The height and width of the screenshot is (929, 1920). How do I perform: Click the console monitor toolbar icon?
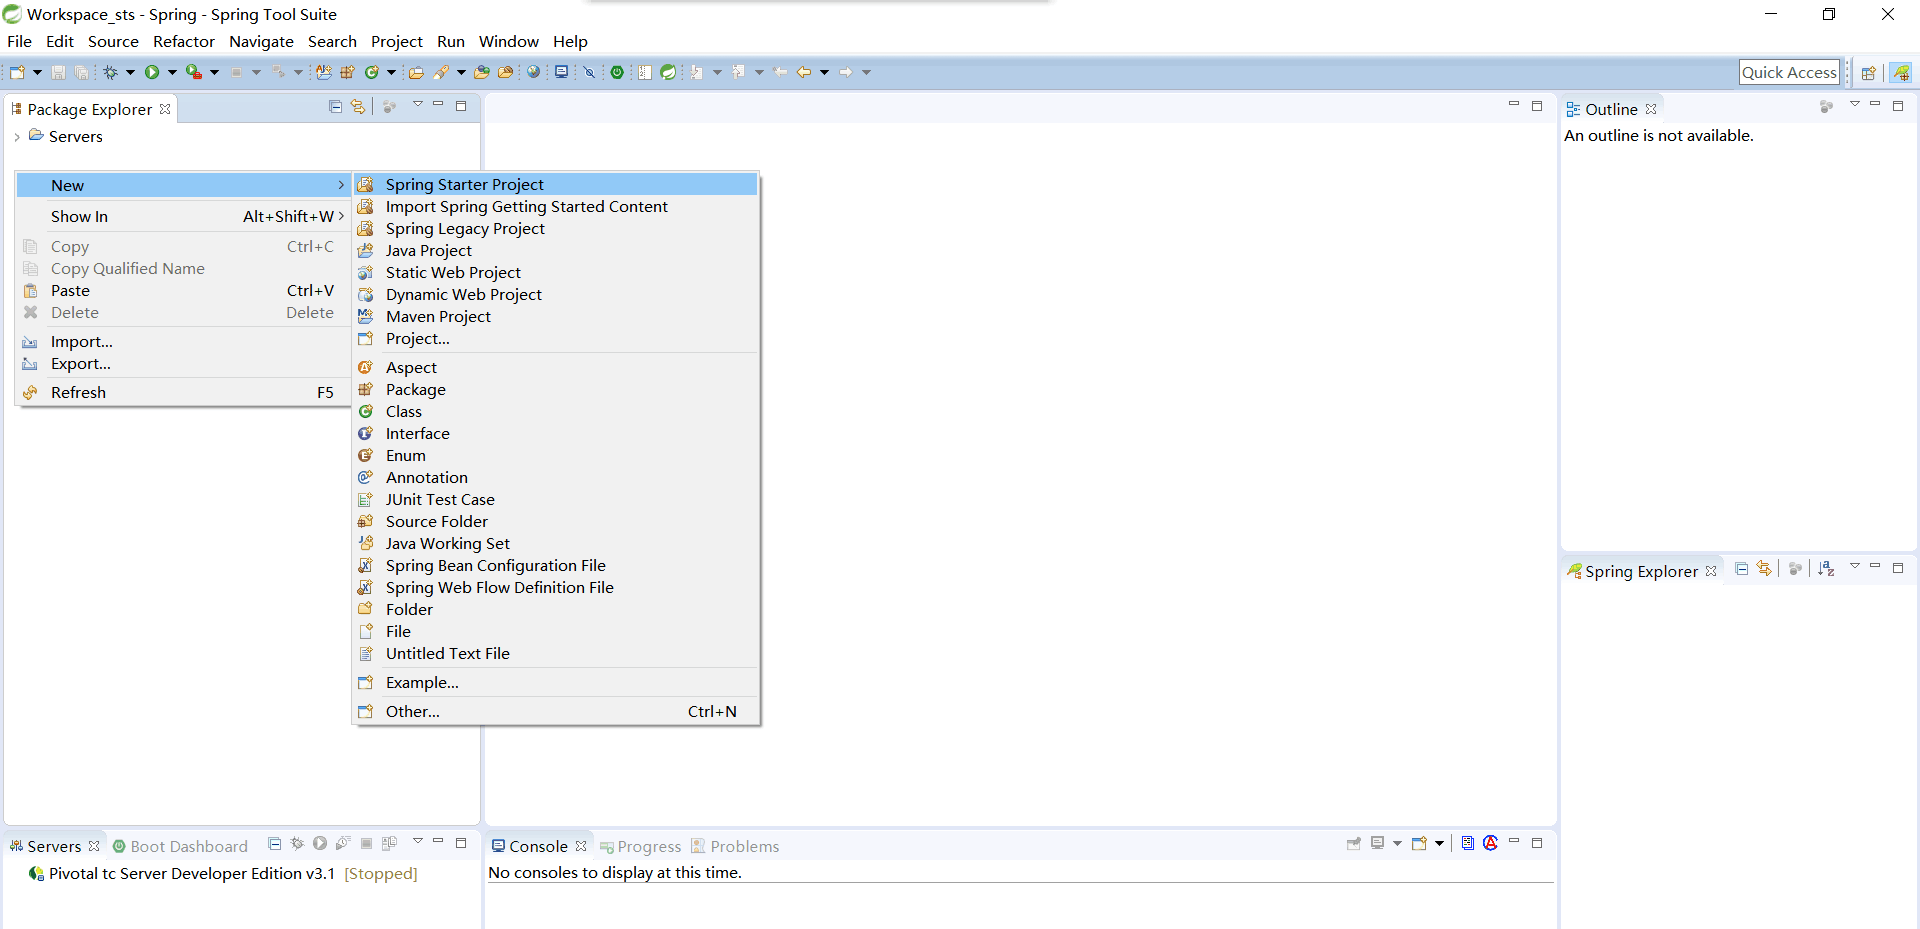coord(561,72)
